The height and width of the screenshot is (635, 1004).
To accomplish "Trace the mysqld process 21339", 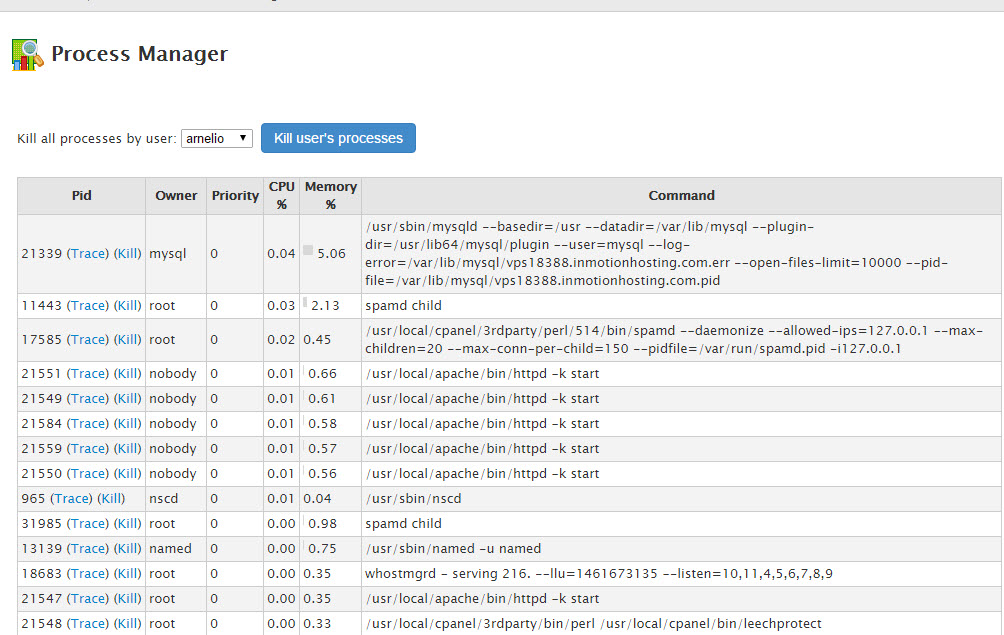I will [88, 254].
